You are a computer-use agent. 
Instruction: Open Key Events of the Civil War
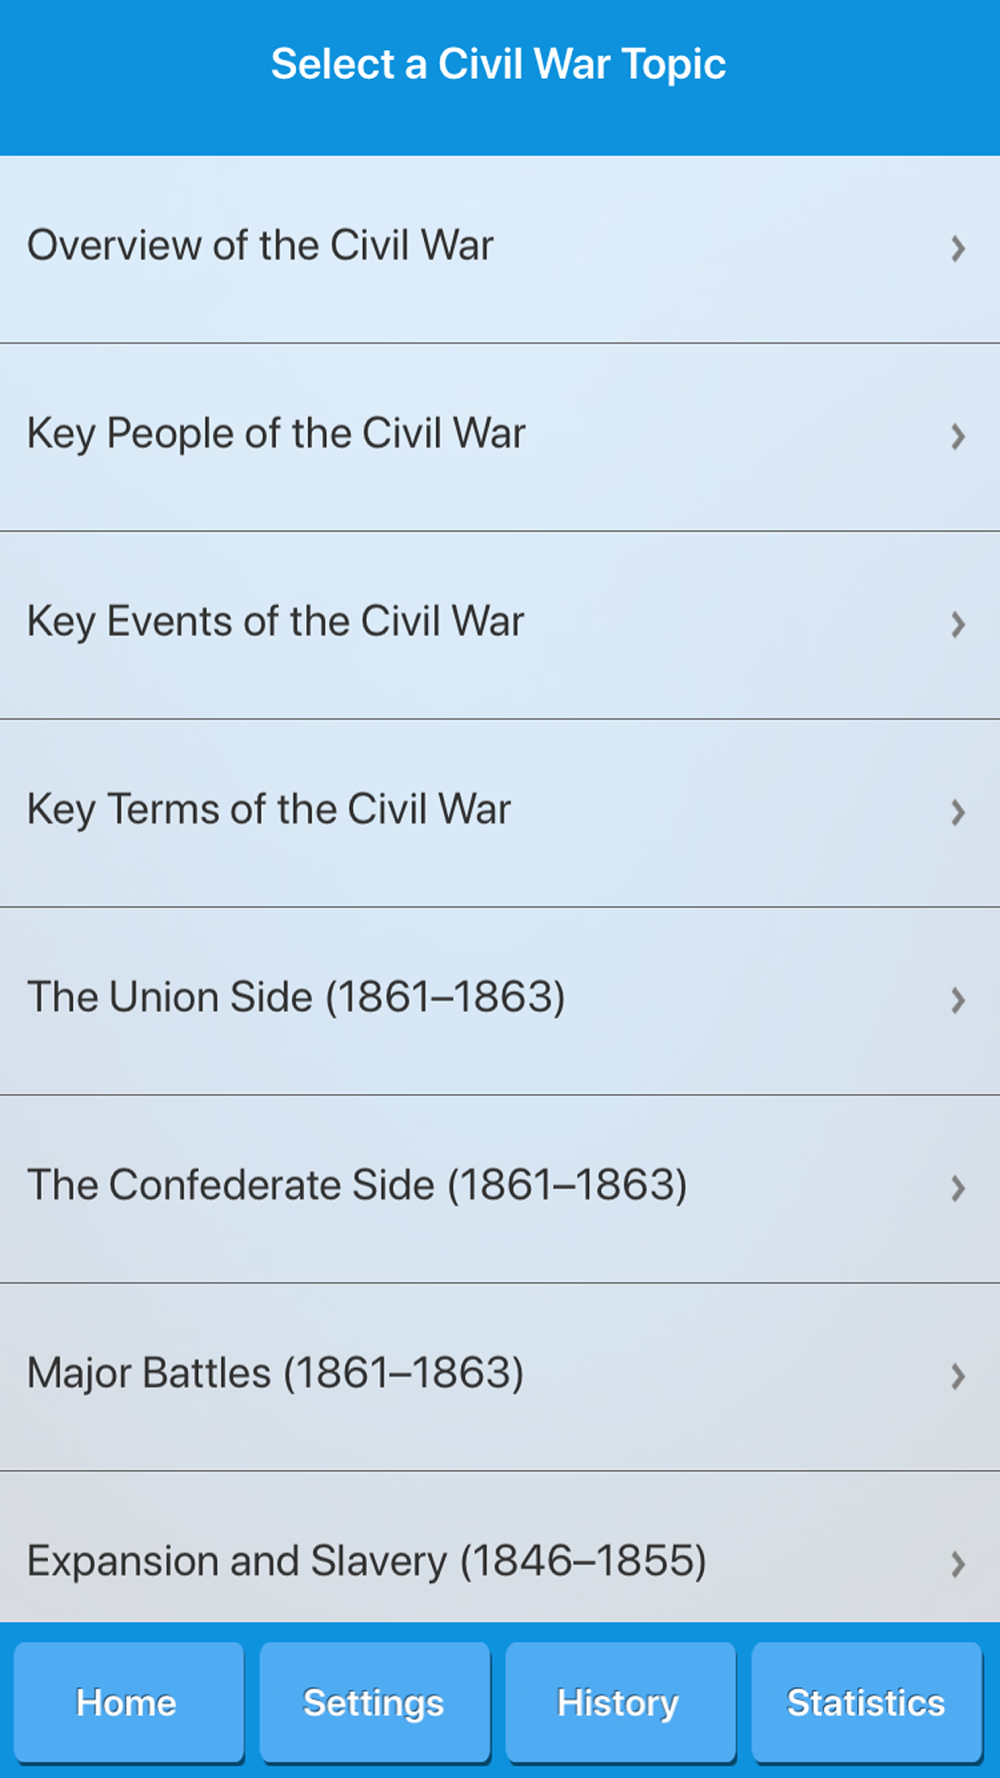pyautogui.click(x=275, y=622)
